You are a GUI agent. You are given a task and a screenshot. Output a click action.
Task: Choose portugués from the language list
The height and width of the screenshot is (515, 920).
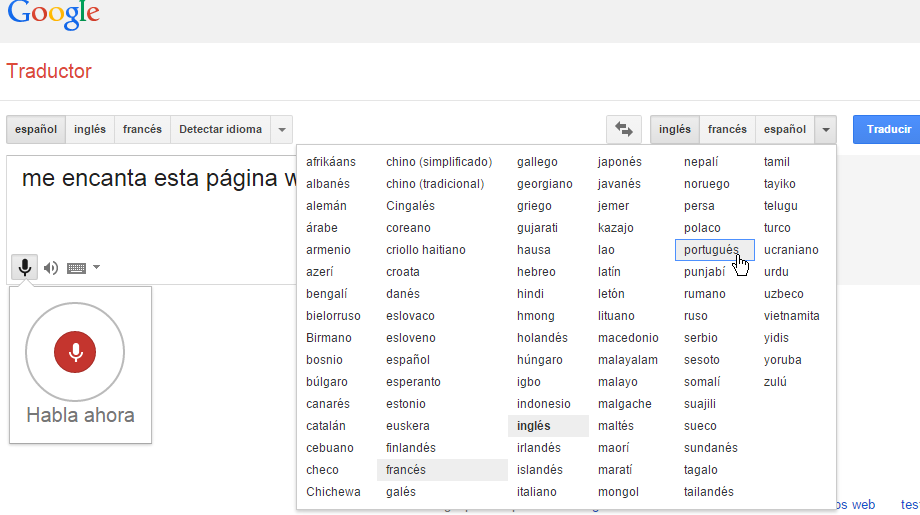(715, 250)
